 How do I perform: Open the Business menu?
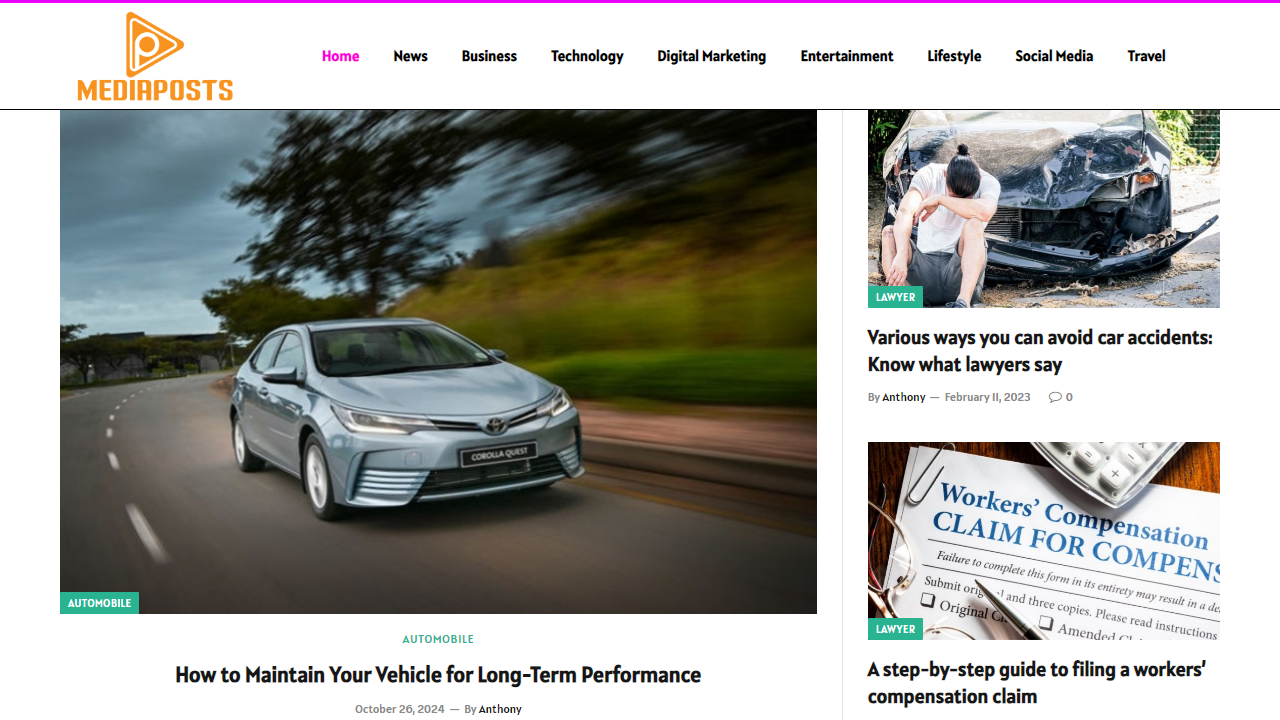click(489, 56)
